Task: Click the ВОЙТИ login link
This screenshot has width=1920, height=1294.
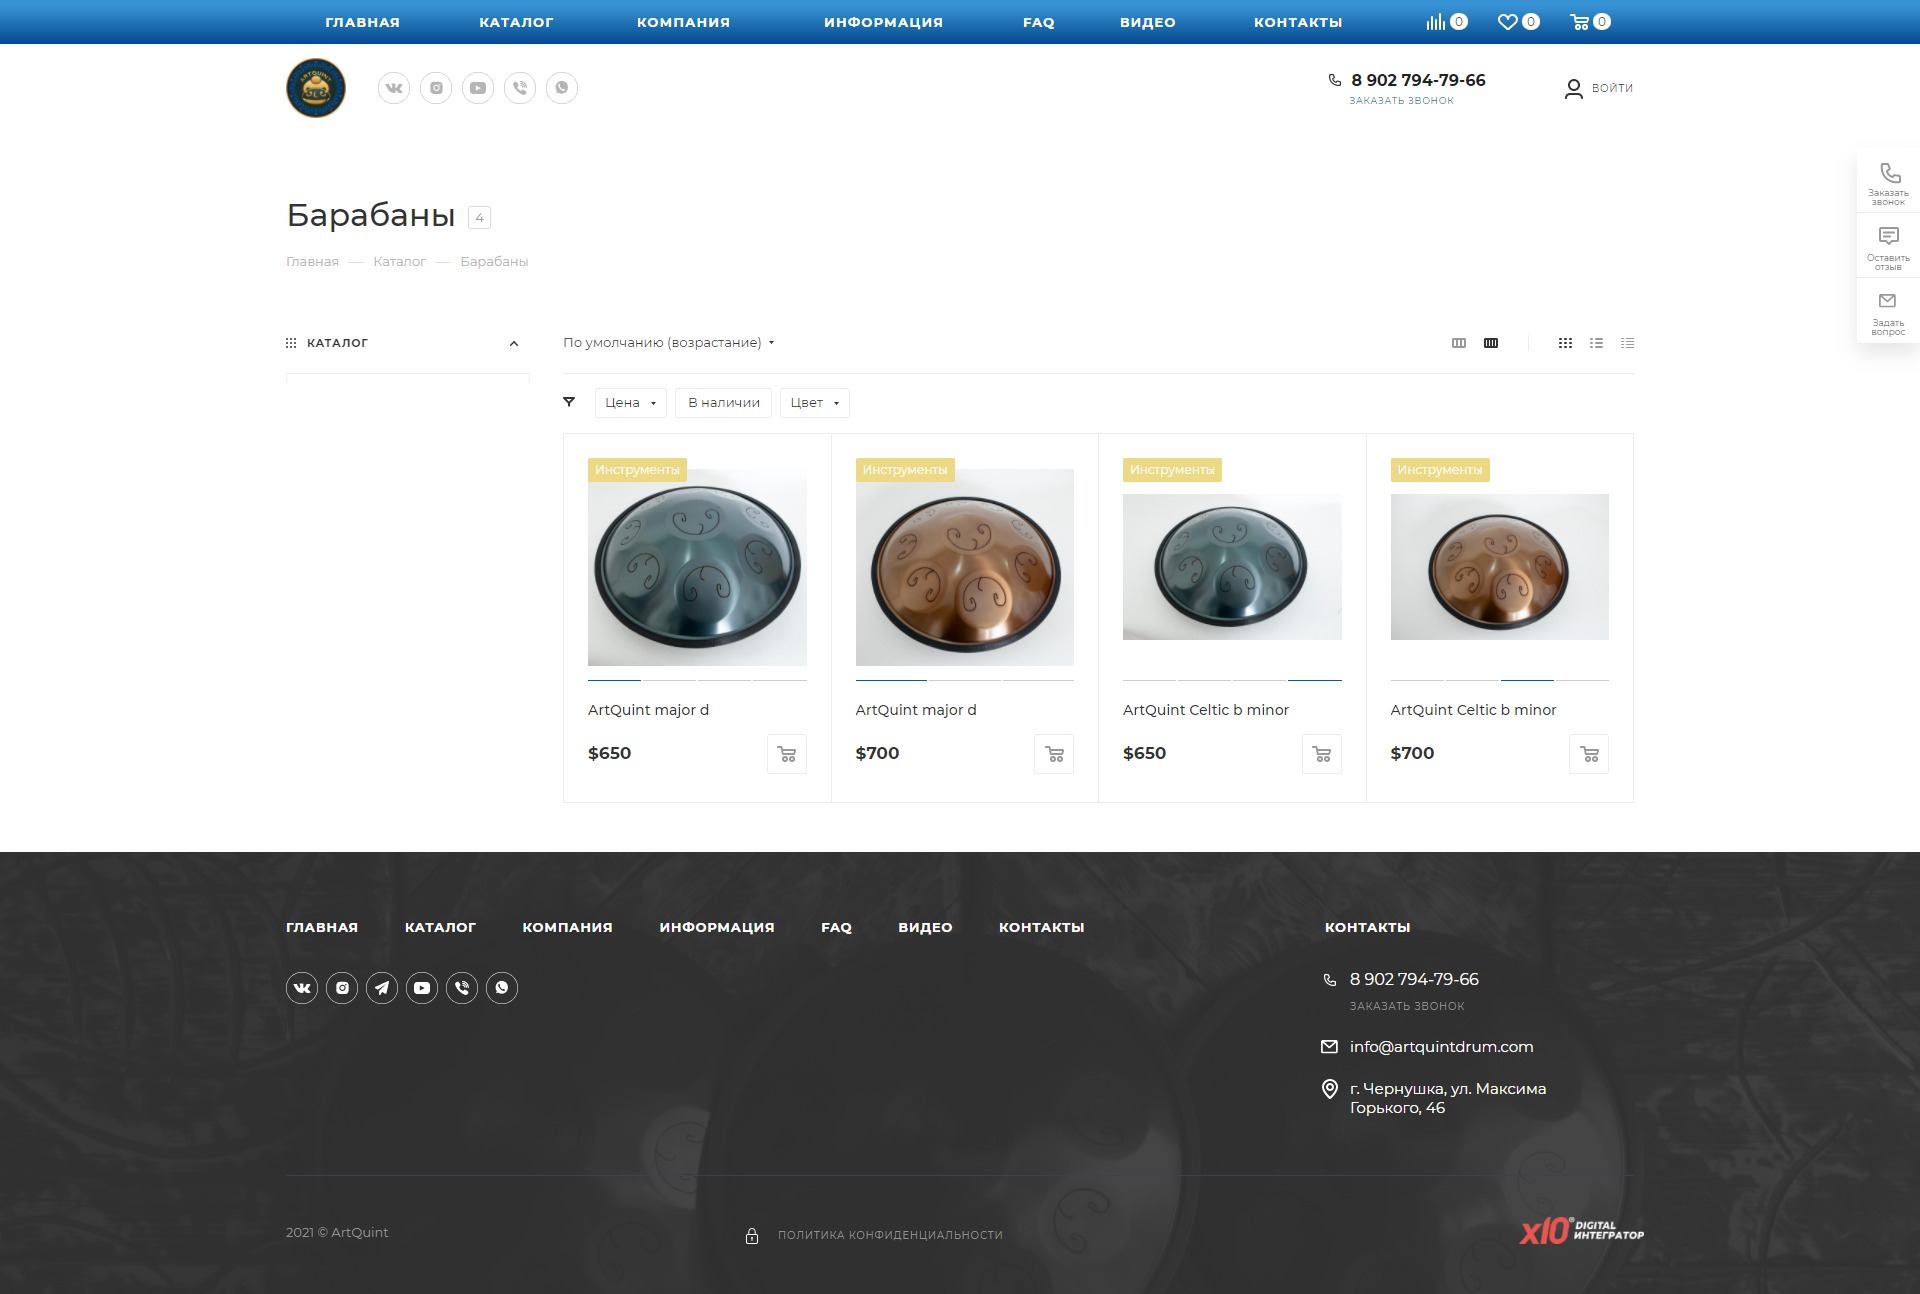Action: (x=1612, y=88)
